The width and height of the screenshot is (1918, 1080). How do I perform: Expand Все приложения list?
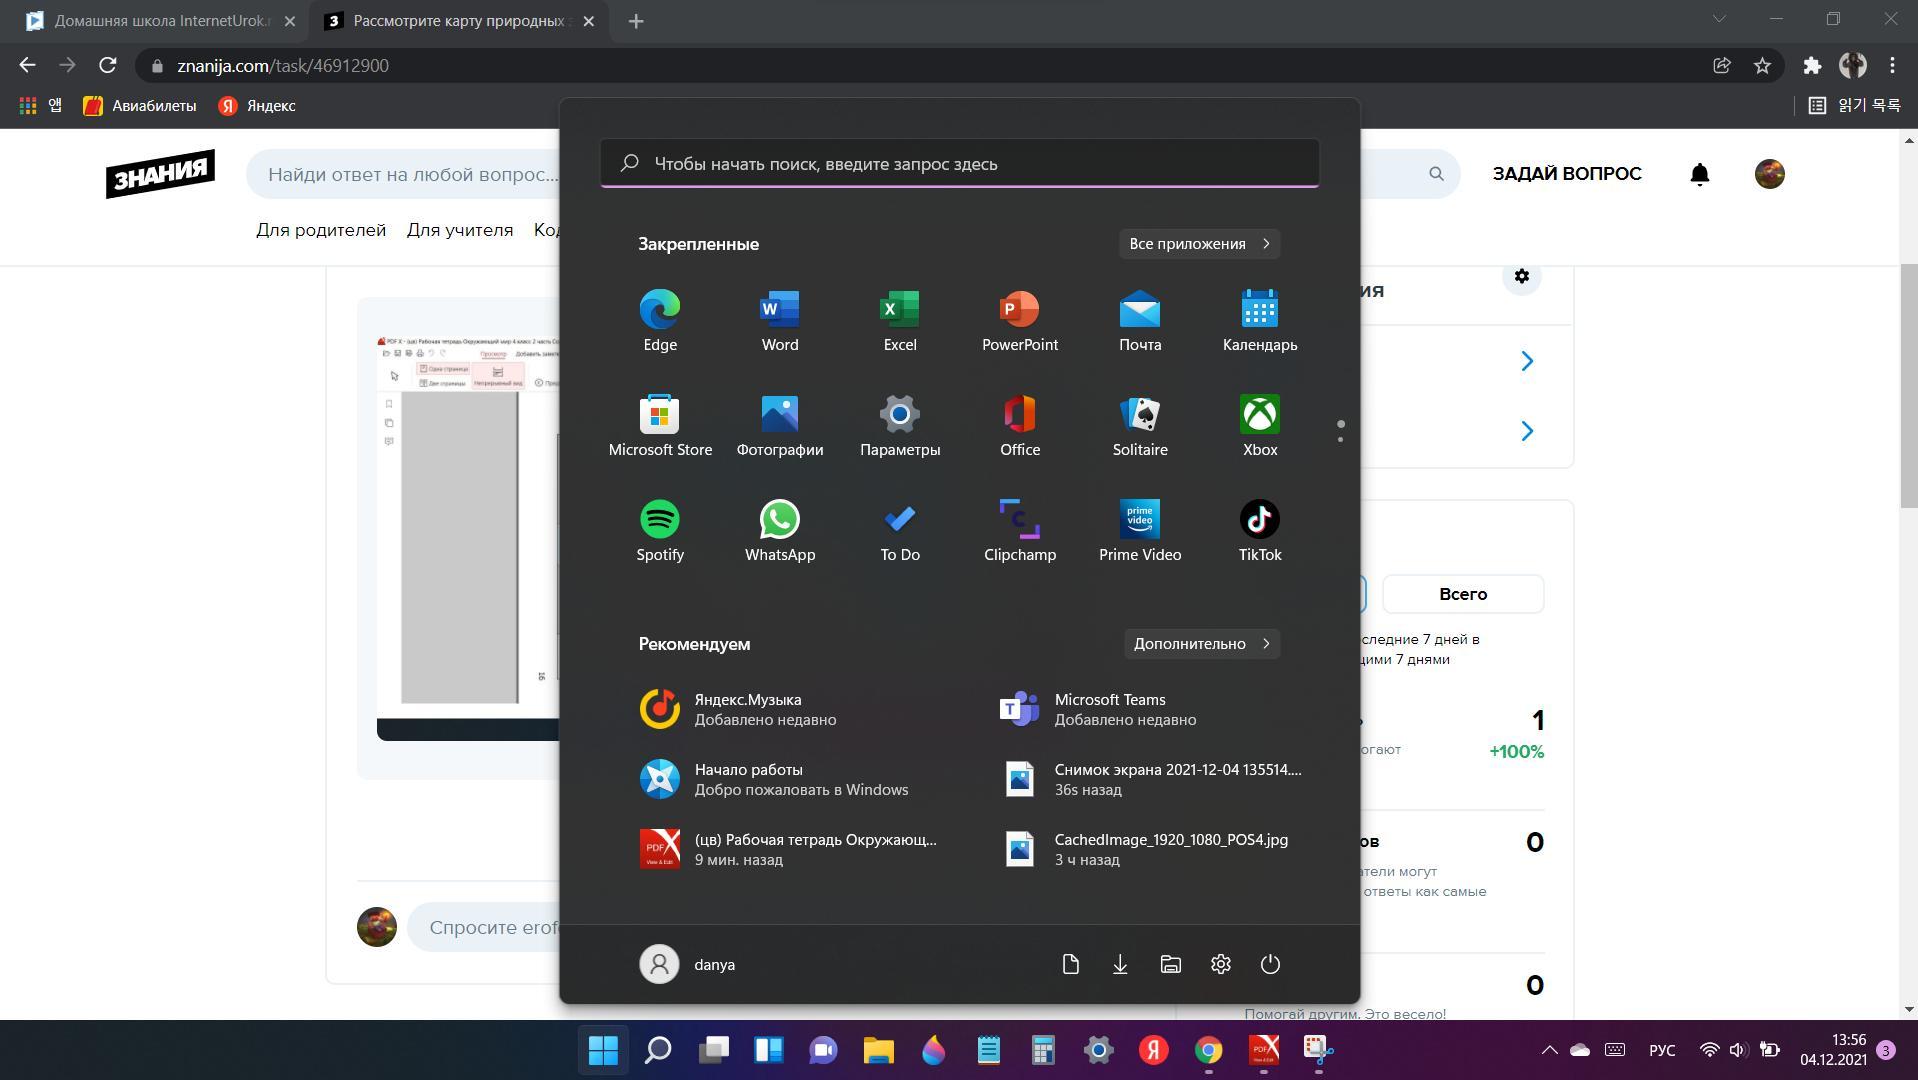pyautogui.click(x=1199, y=244)
